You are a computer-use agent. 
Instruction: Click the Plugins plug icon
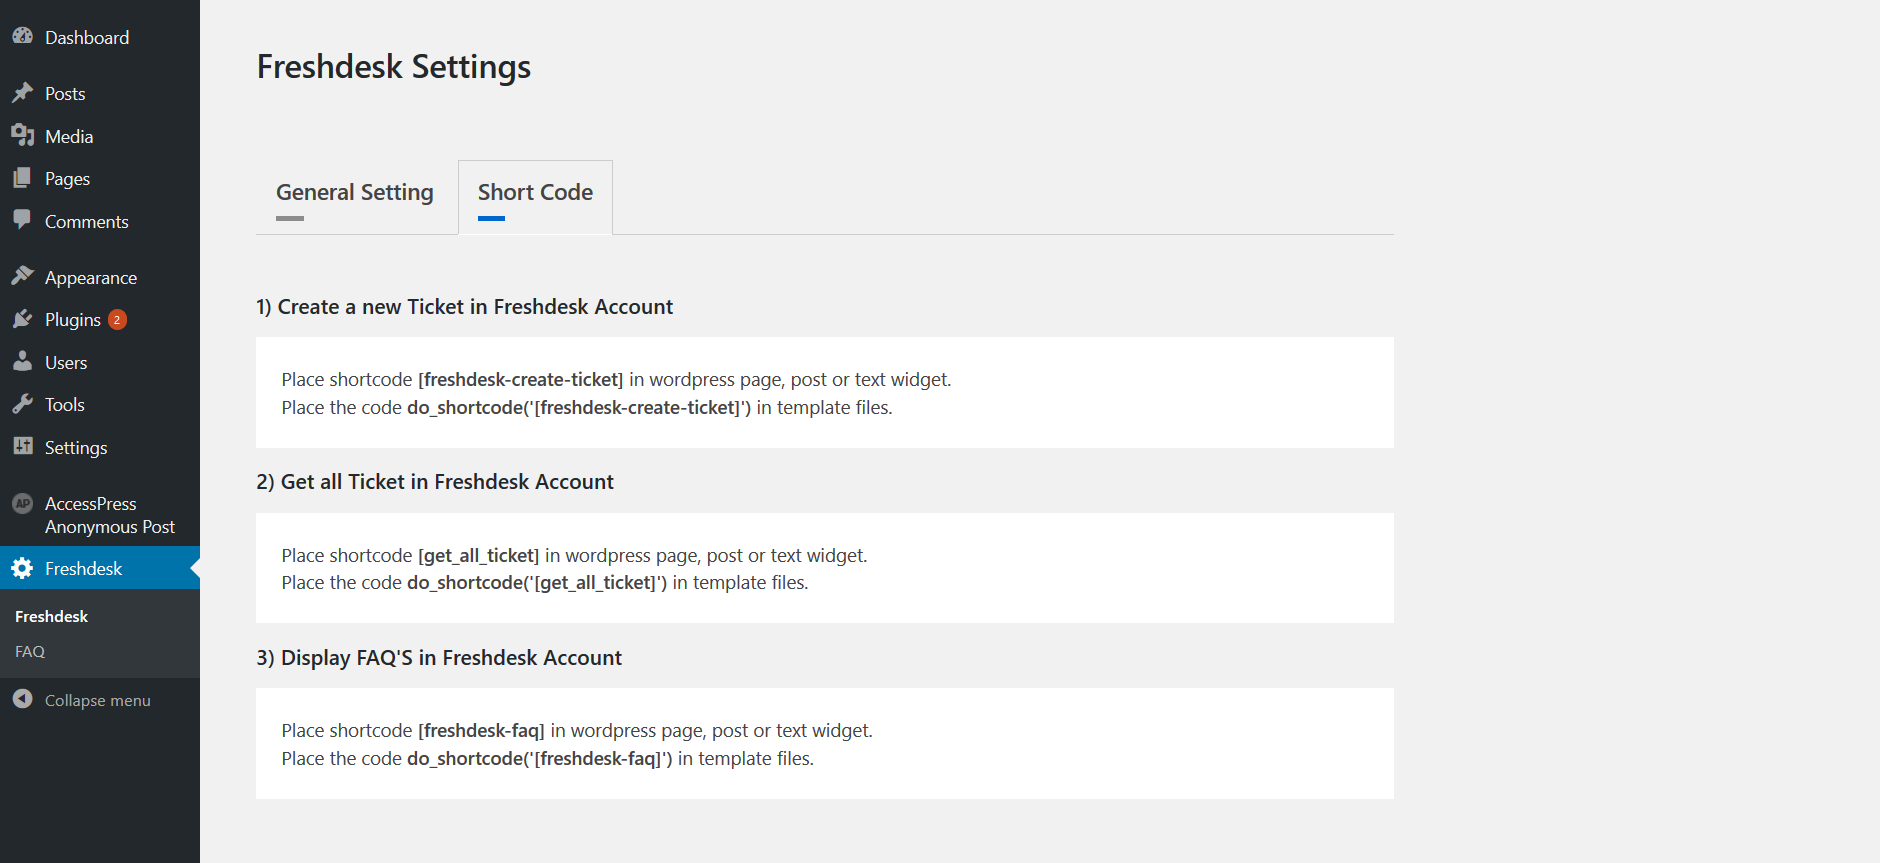[22, 319]
